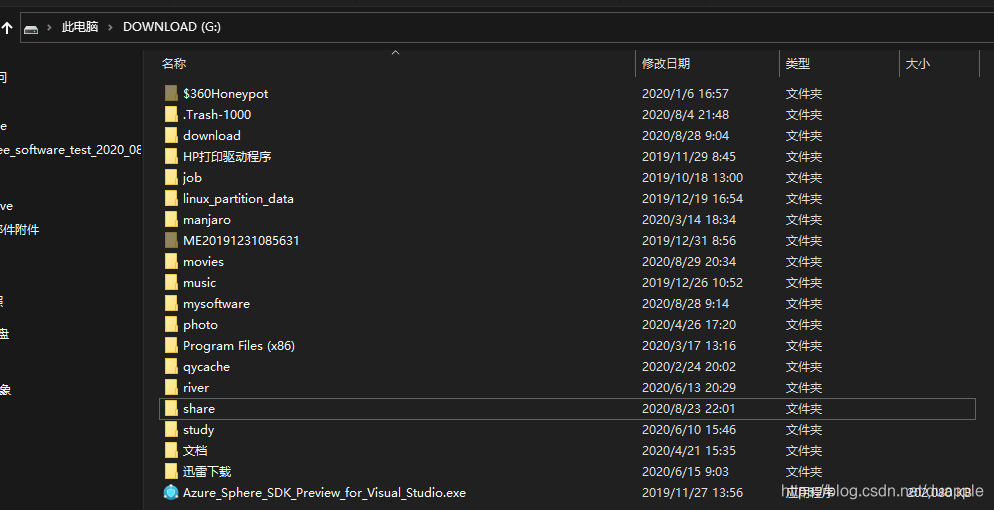Click date 2020/8/29 20:34
Viewport: 994px width, 510px height.
689,262
